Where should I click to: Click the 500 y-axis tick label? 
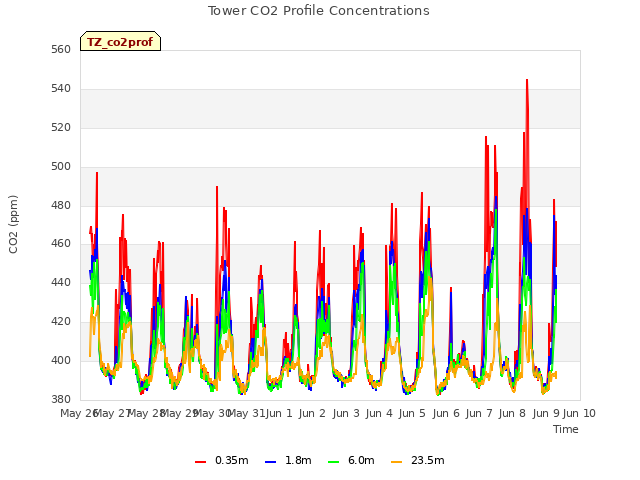61,167
